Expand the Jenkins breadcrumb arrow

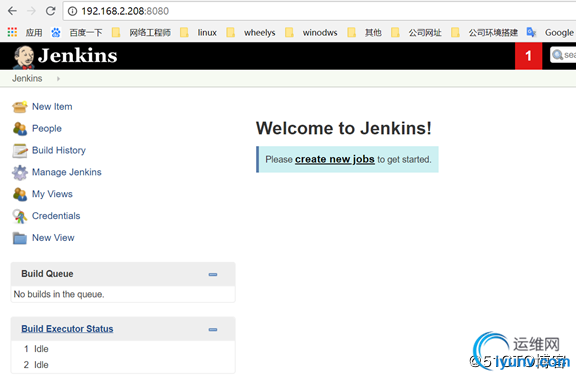coord(58,79)
